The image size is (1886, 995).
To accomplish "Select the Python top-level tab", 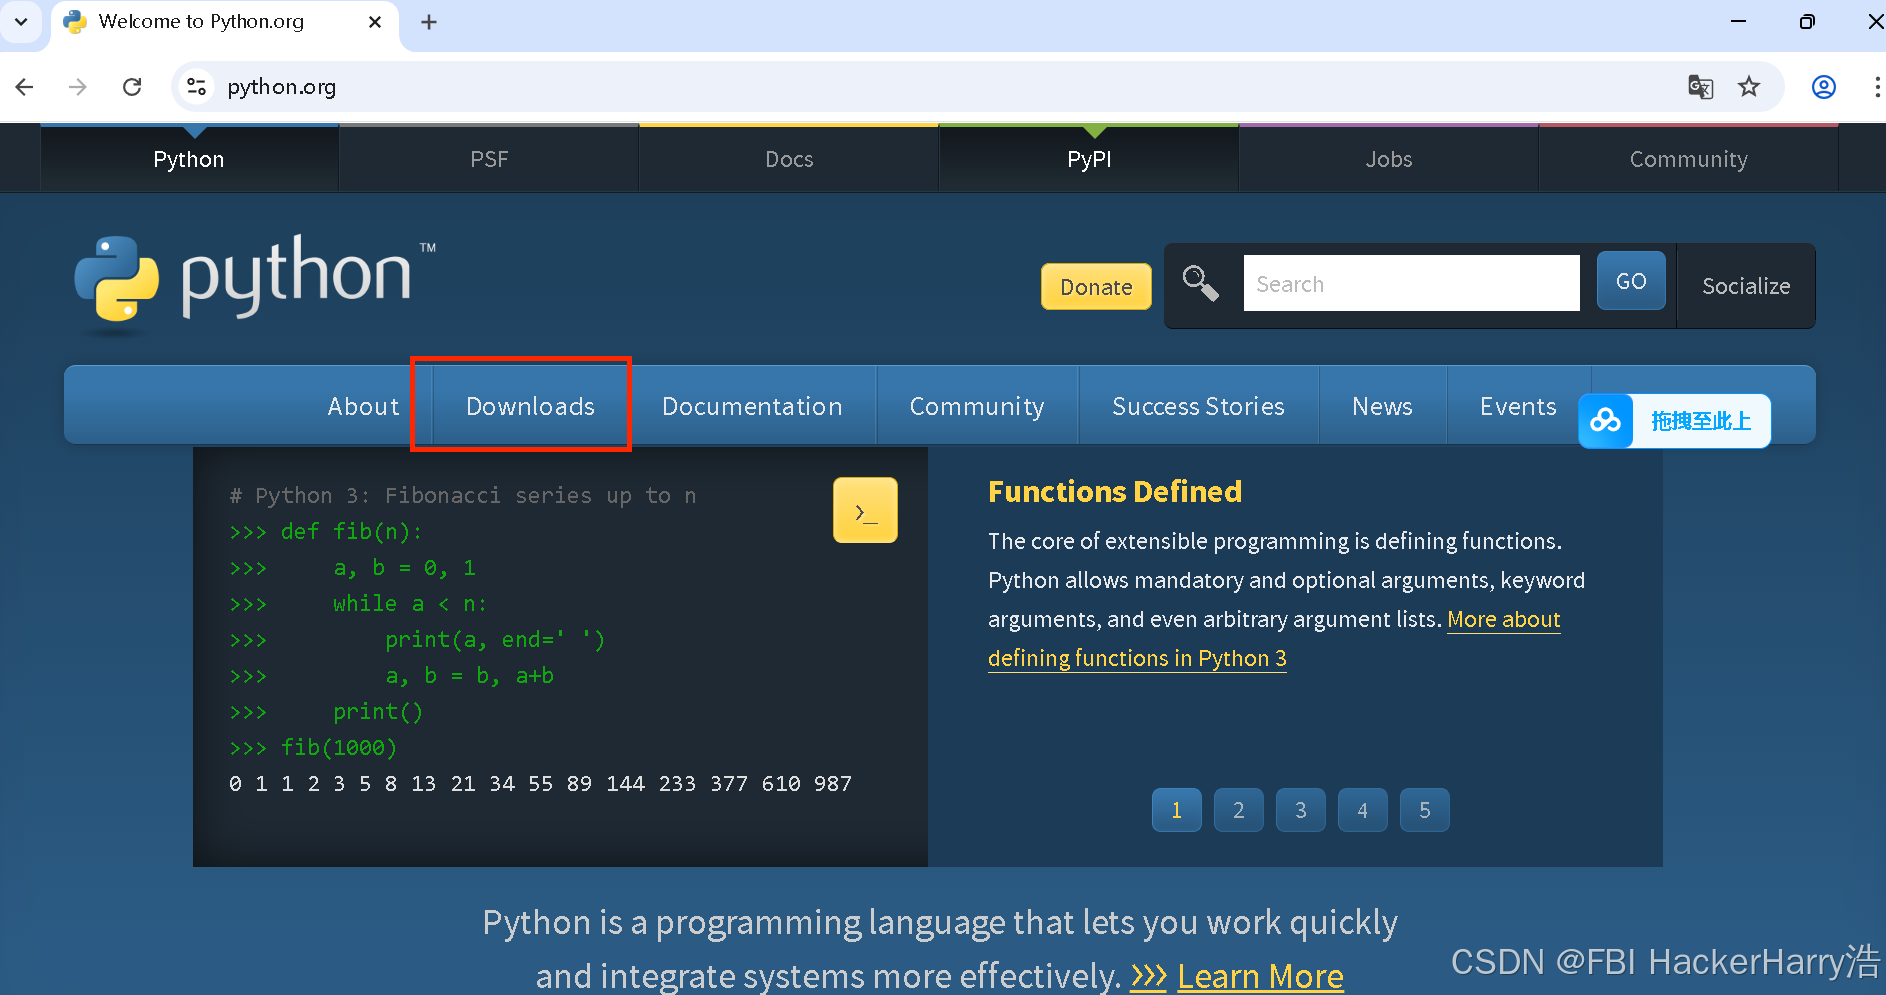I will pyautogui.click(x=189, y=159).
